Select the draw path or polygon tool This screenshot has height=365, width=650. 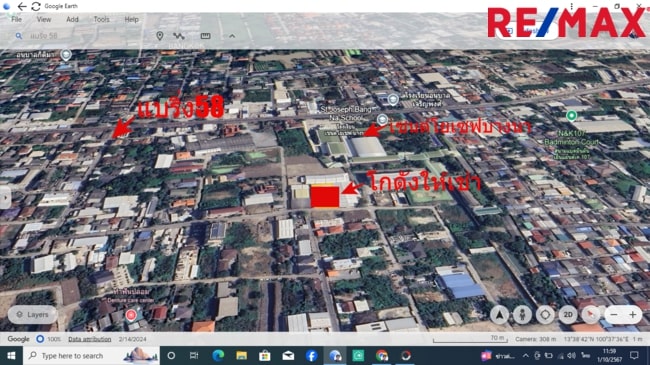[179, 36]
